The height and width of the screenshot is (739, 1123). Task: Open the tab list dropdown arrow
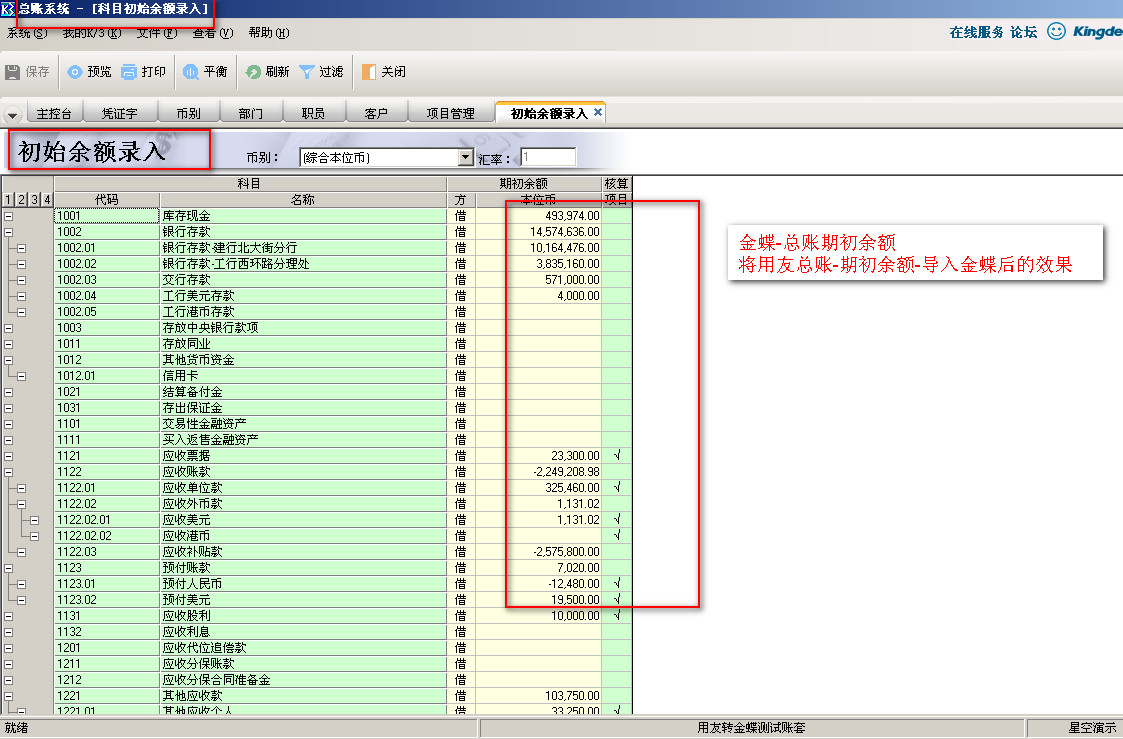(13, 115)
